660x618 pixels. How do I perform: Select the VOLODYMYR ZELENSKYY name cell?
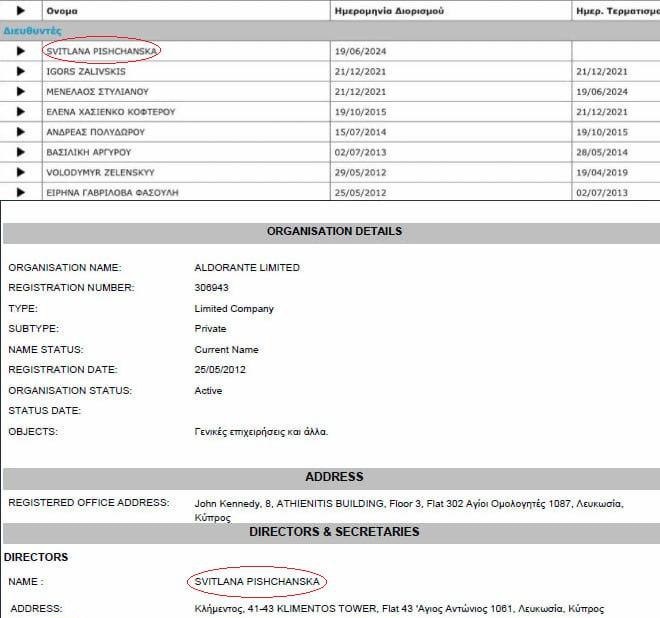pyautogui.click(x=99, y=172)
